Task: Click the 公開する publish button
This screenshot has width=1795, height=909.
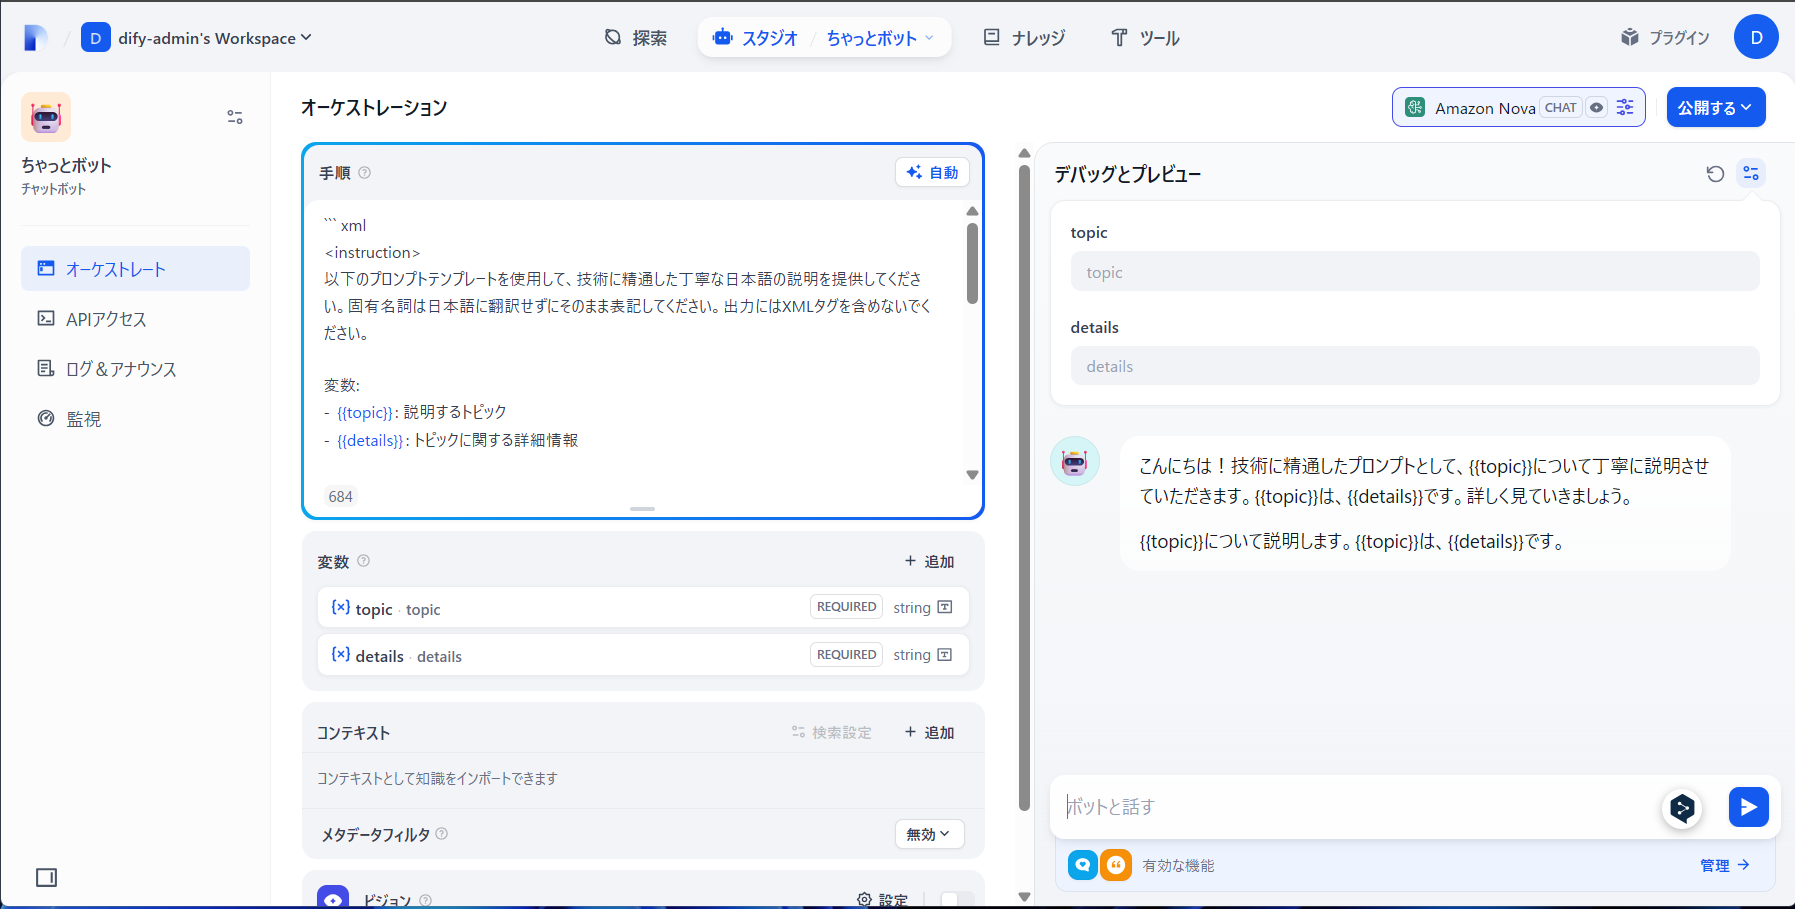Action: pyautogui.click(x=1716, y=108)
